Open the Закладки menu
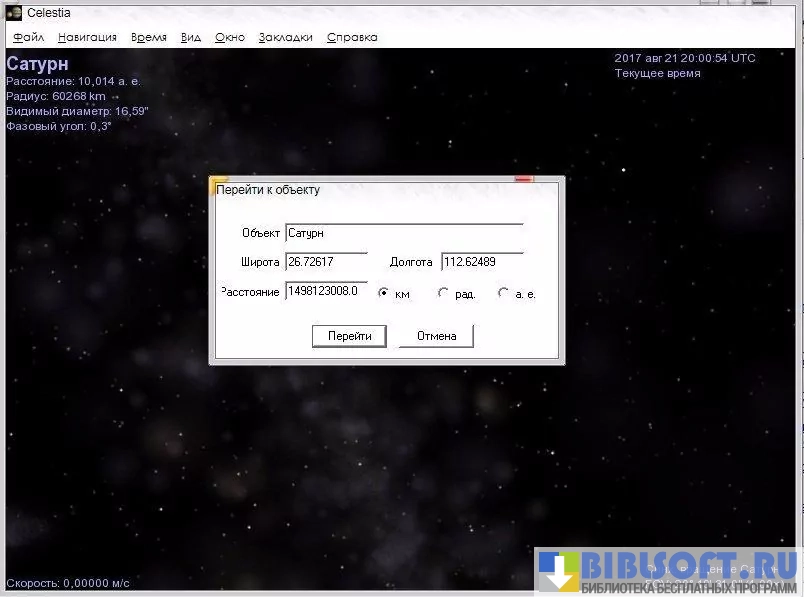Screen dimensions: 804x597 coord(286,37)
